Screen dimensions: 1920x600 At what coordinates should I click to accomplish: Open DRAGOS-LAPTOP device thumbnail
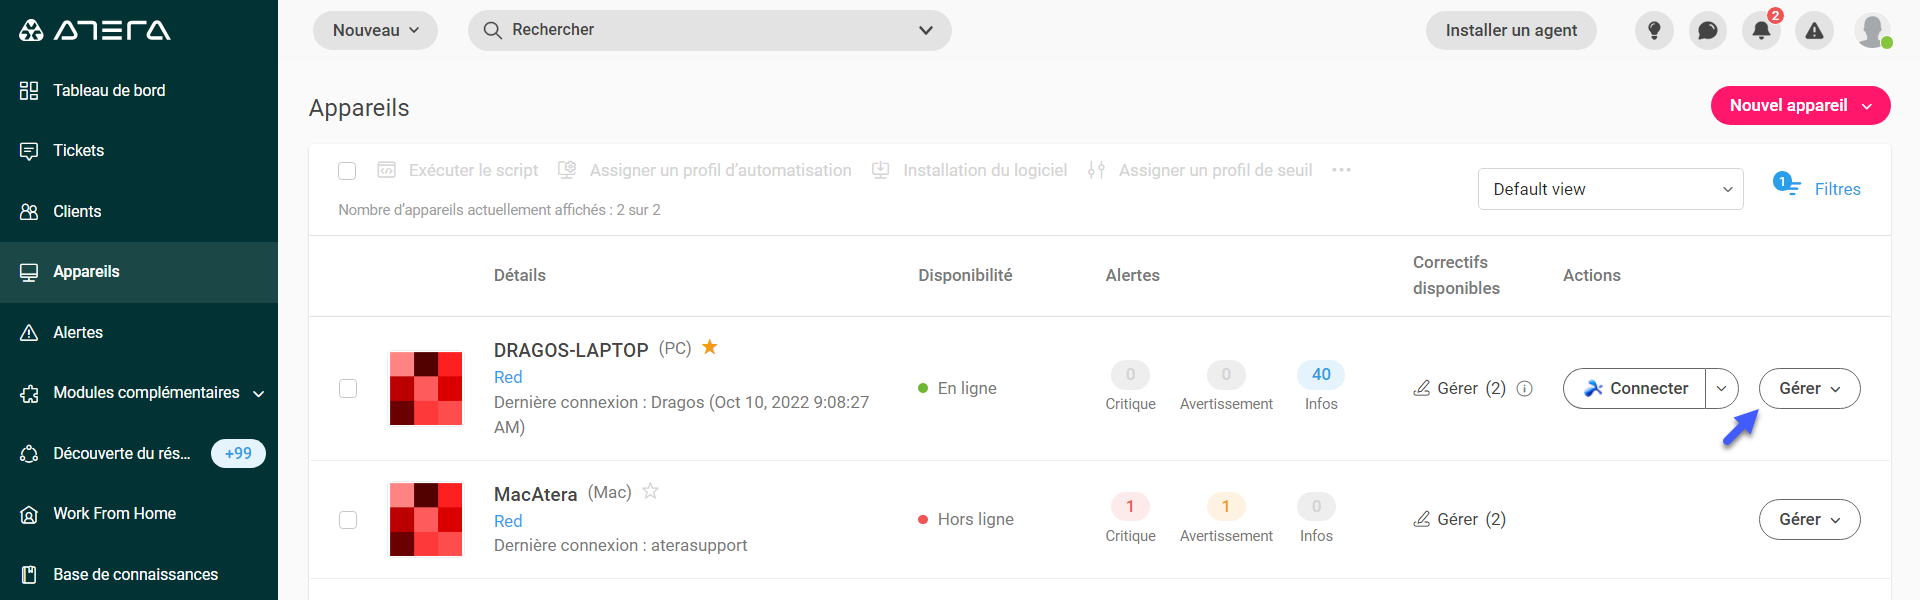click(x=426, y=388)
